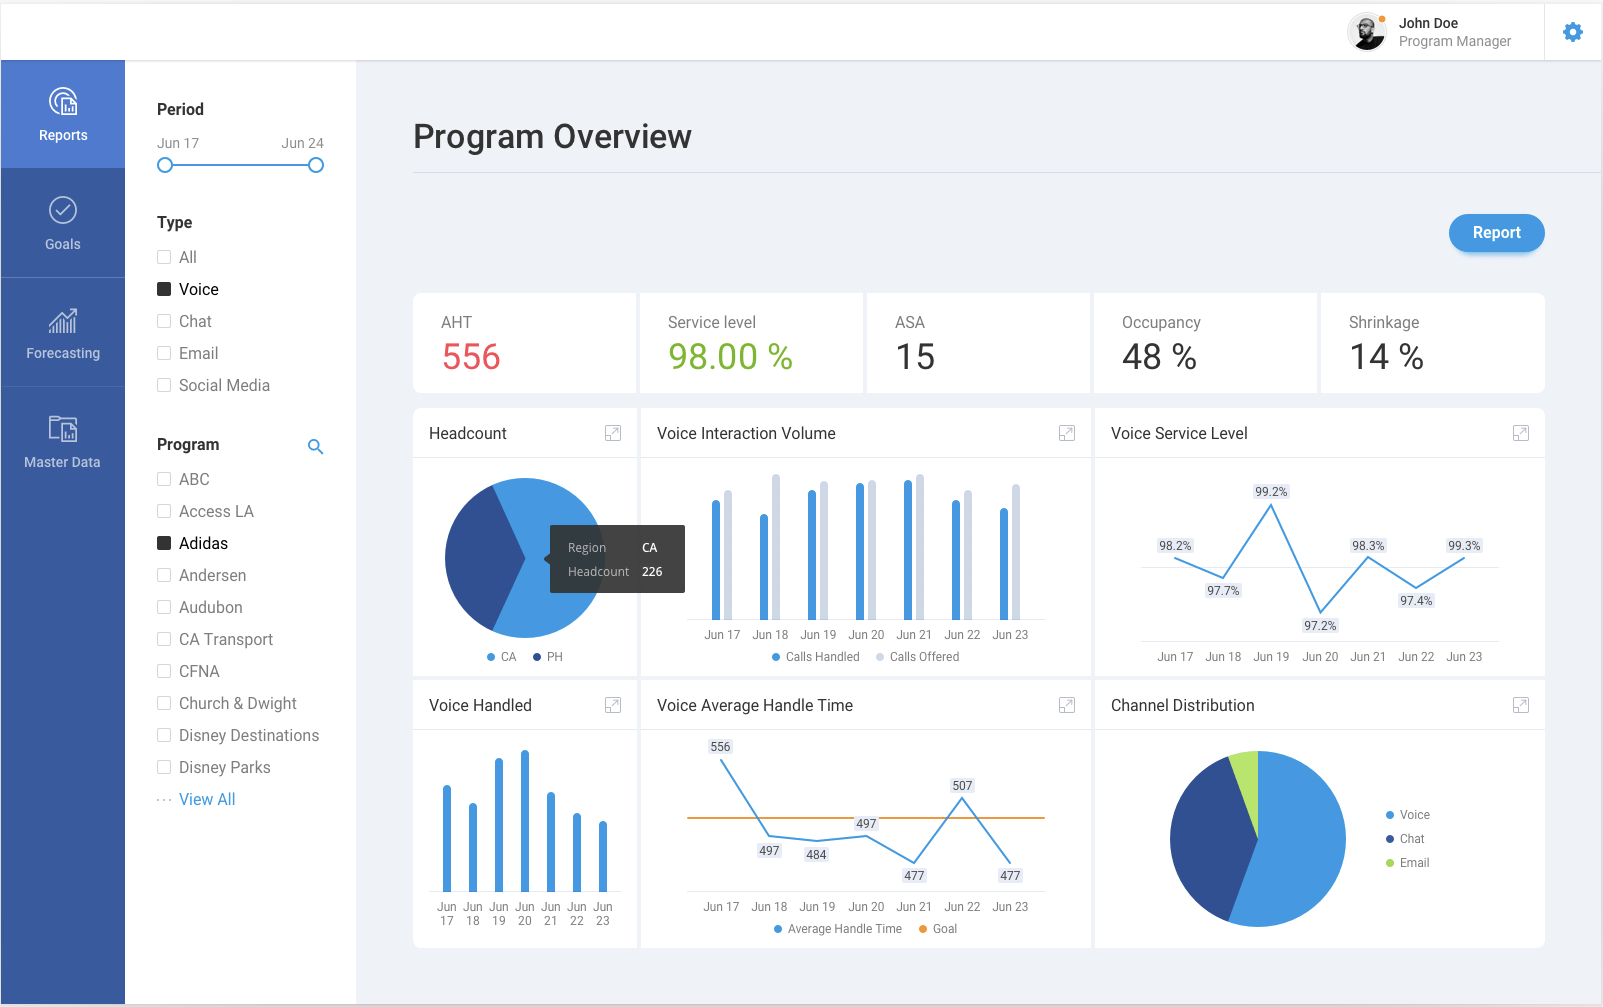Open Forecasting section in sidebar

pos(63,333)
